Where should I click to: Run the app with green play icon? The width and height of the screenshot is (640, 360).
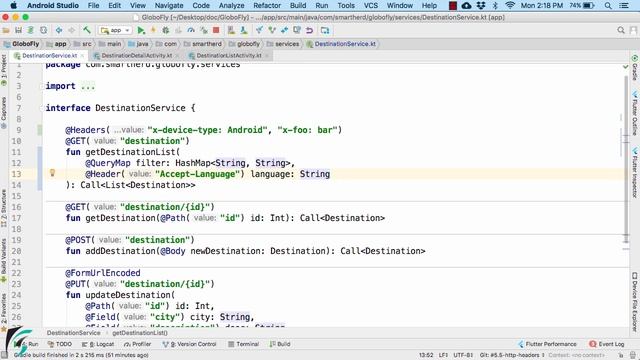pyautogui.click(x=141, y=30)
